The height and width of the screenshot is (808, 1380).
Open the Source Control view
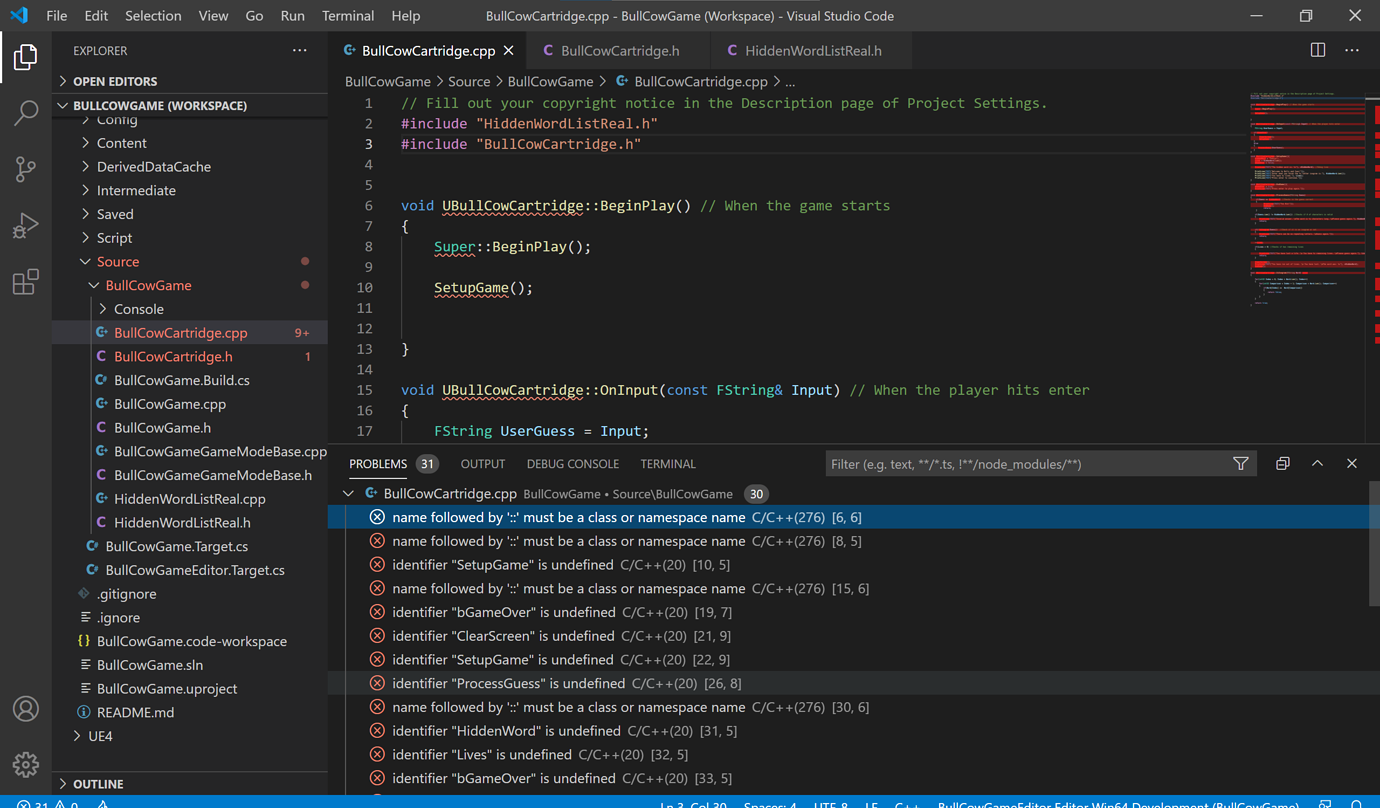[25, 169]
